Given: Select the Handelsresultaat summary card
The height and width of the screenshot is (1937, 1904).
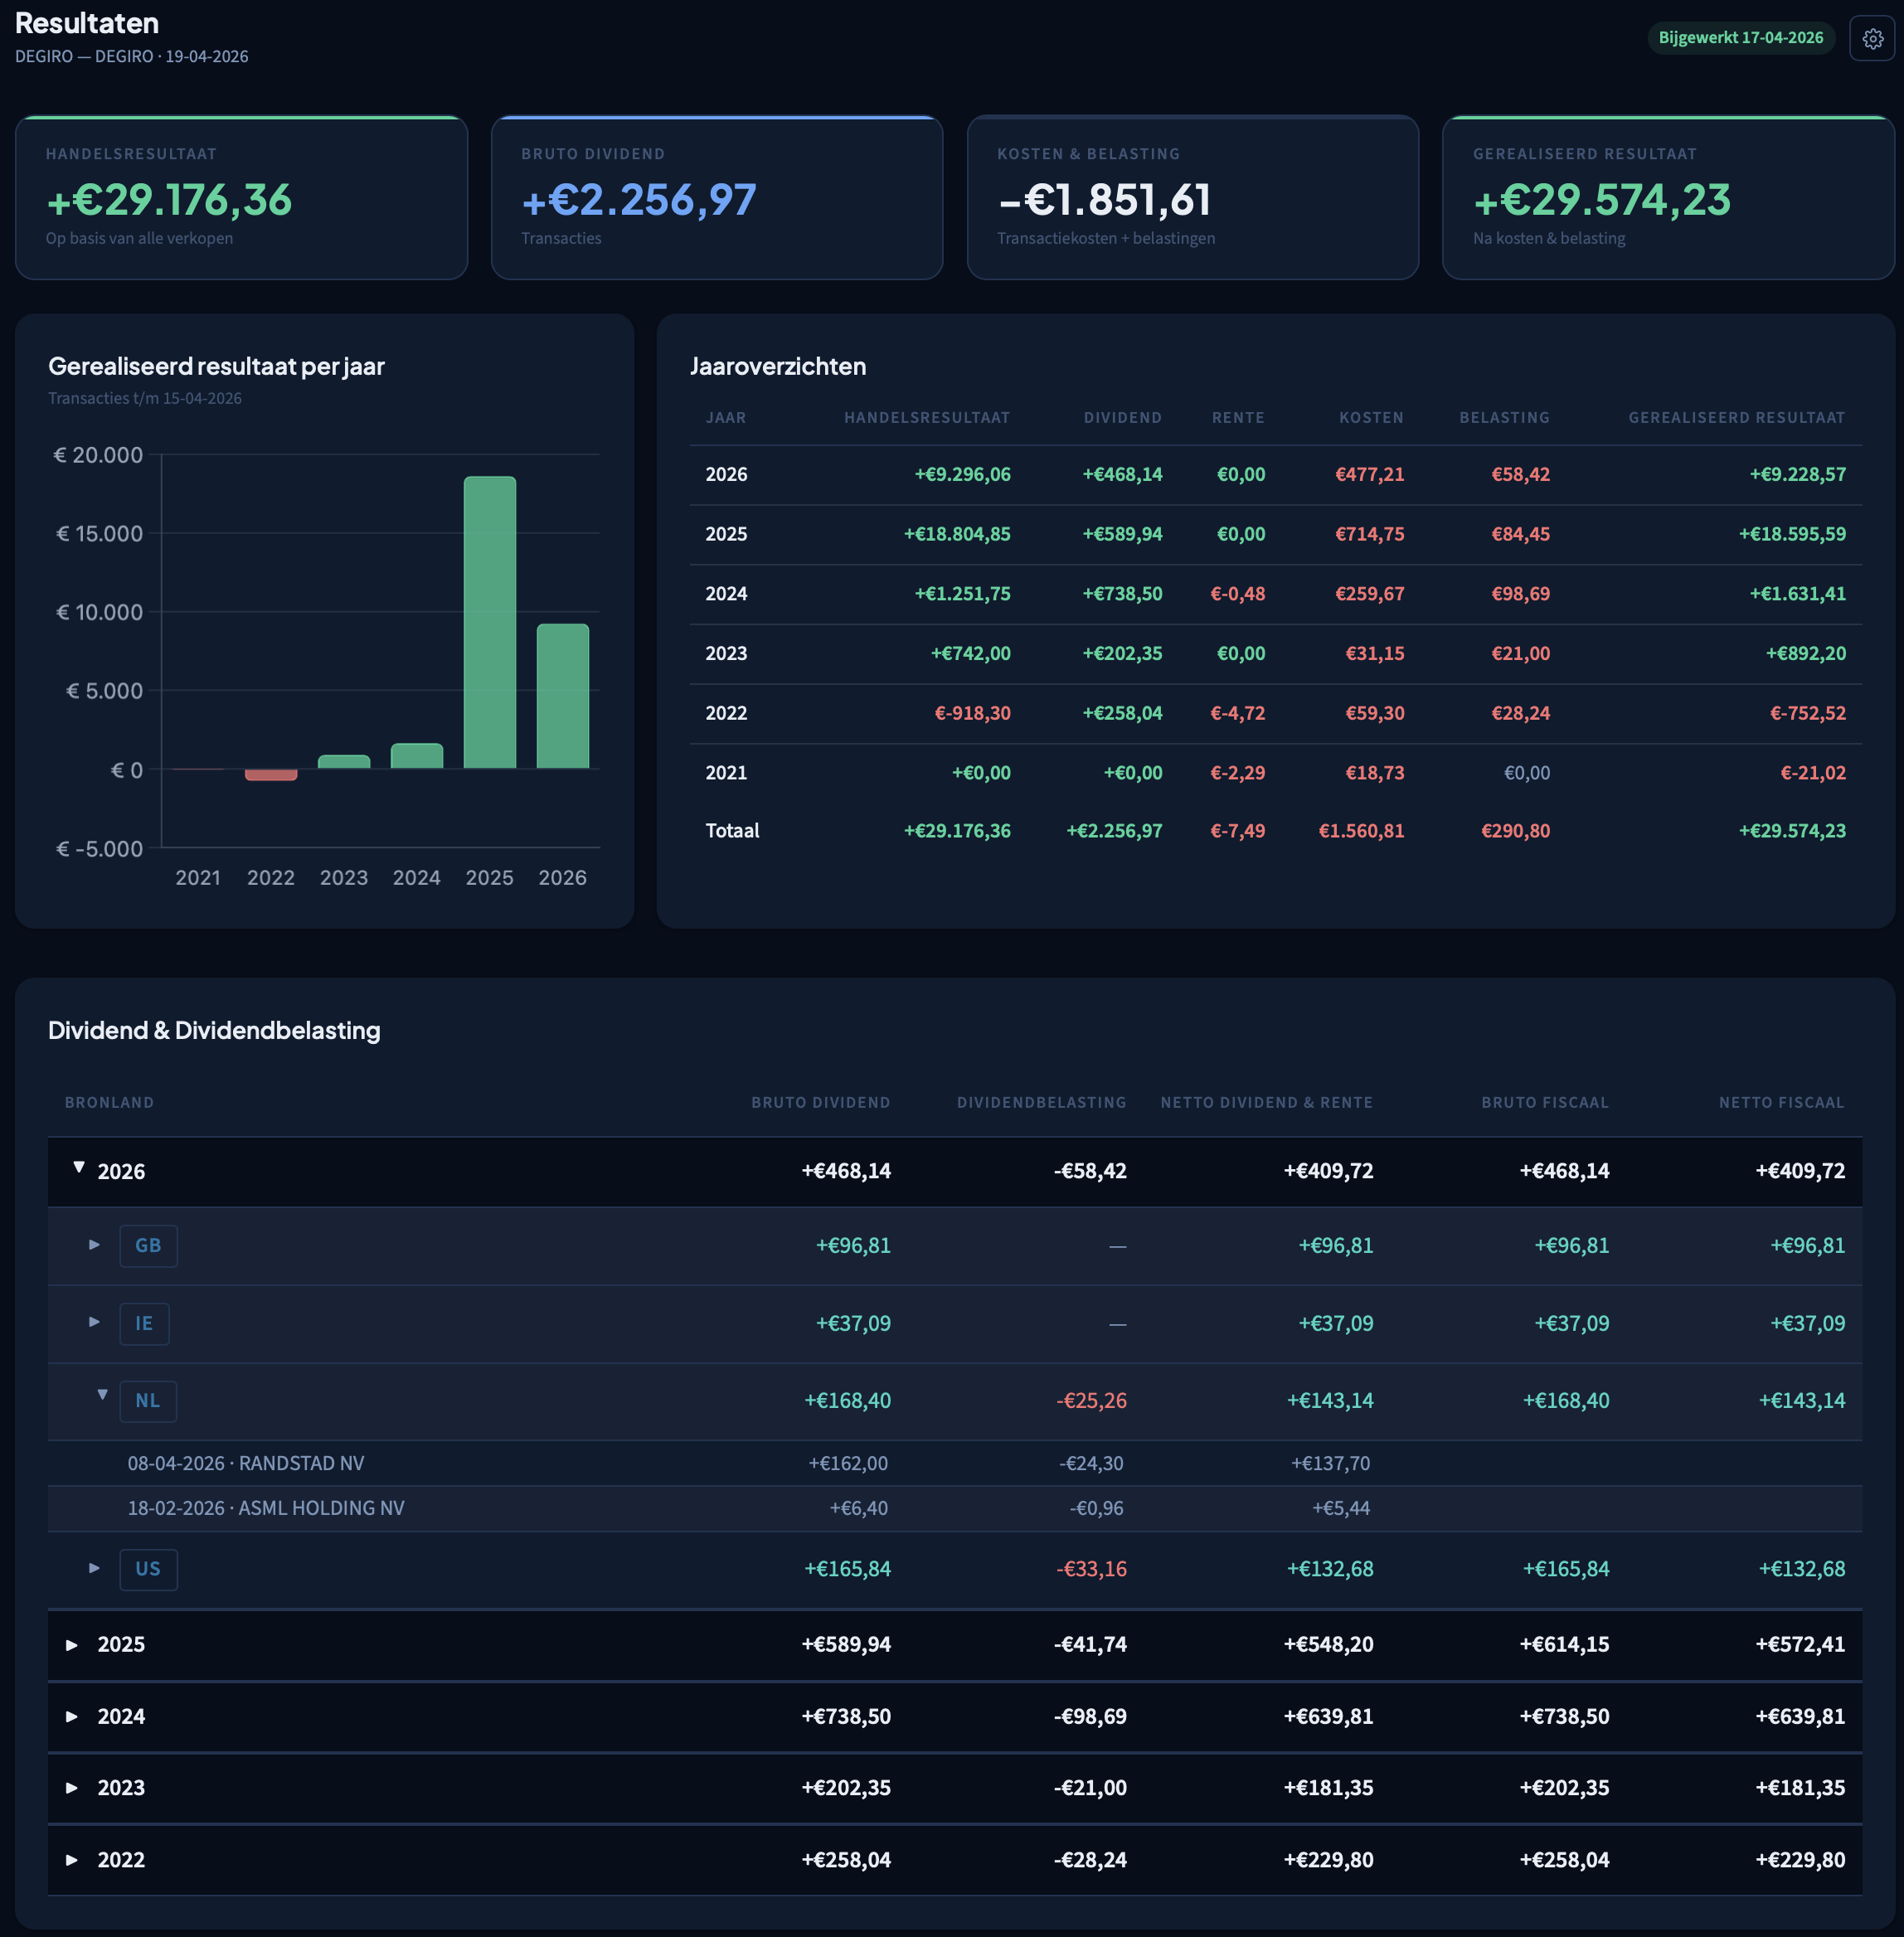Looking at the screenshot, I should tap(241, 197).
